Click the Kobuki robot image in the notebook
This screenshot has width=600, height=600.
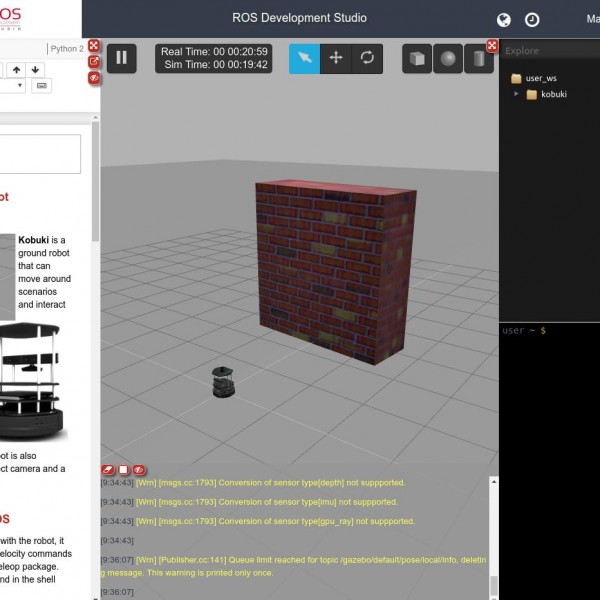click(x=31, y=380)
